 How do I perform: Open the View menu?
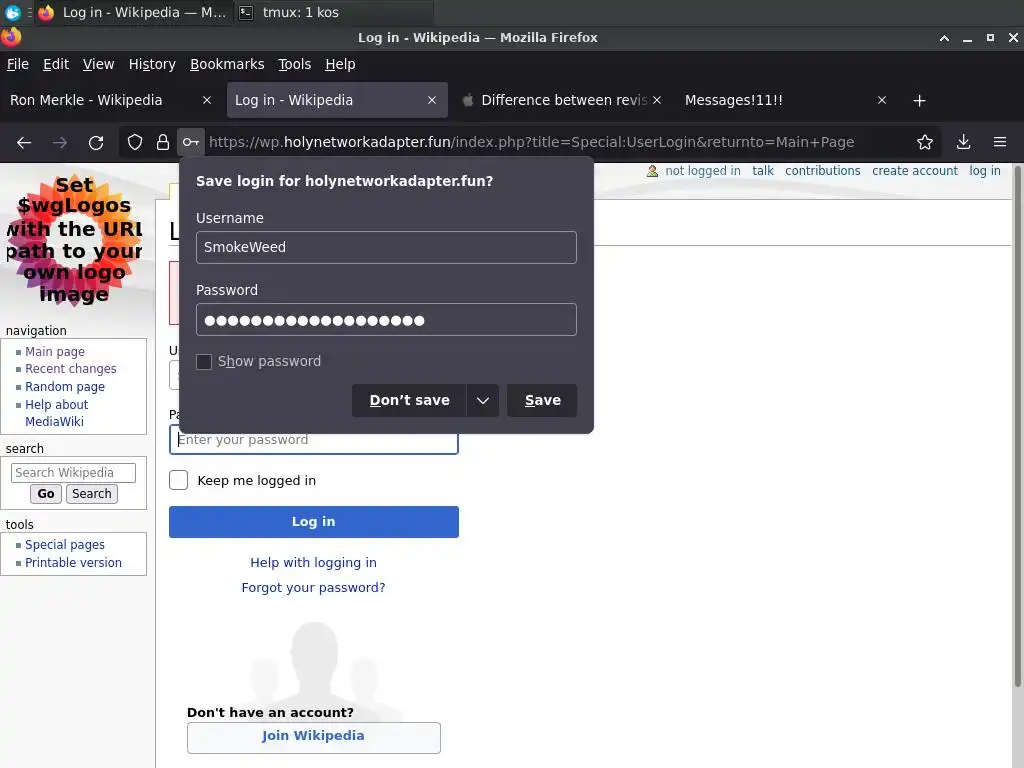99,64
